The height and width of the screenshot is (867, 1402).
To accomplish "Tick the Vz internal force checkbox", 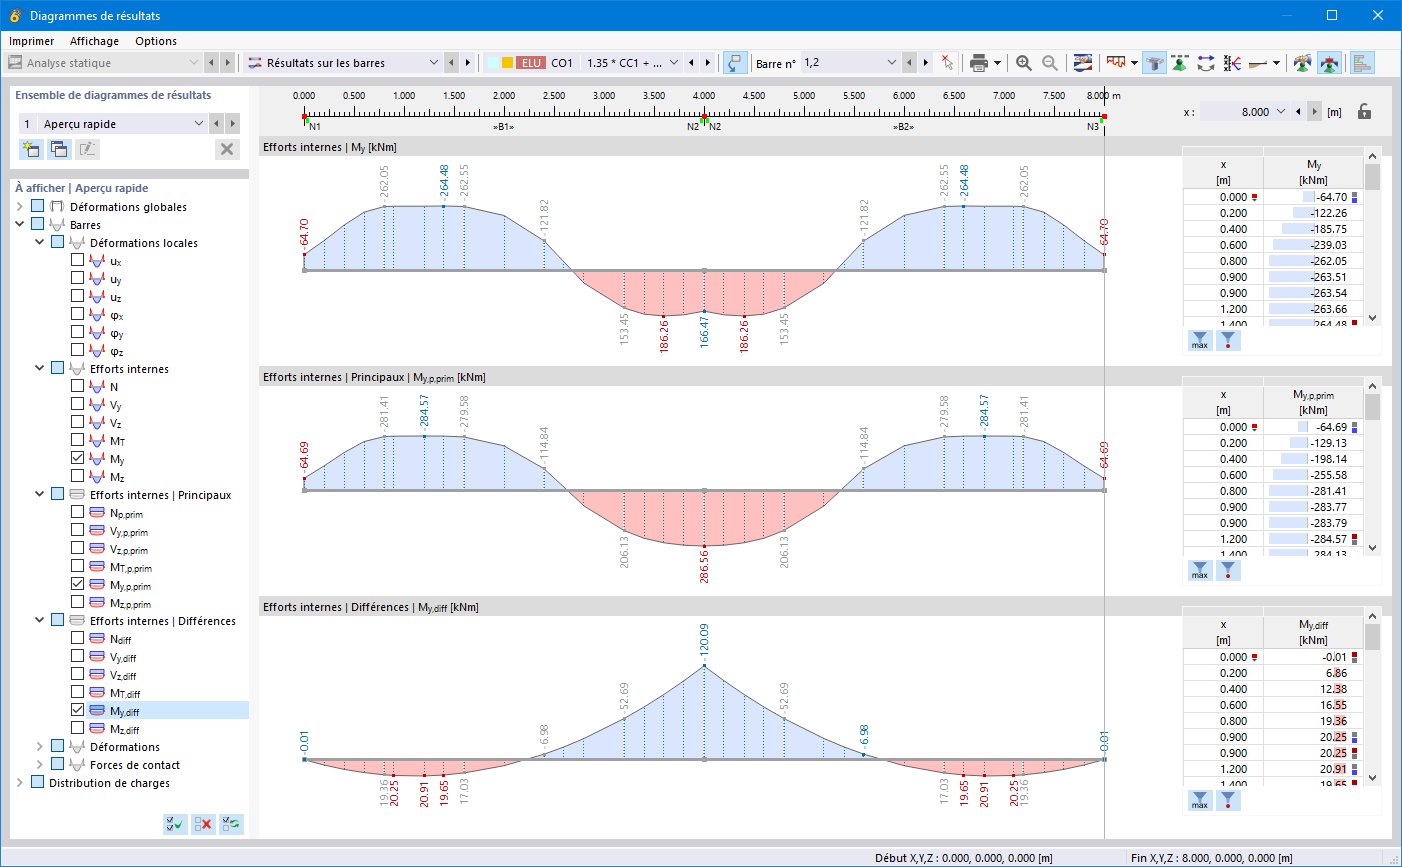I will point(78,422).
